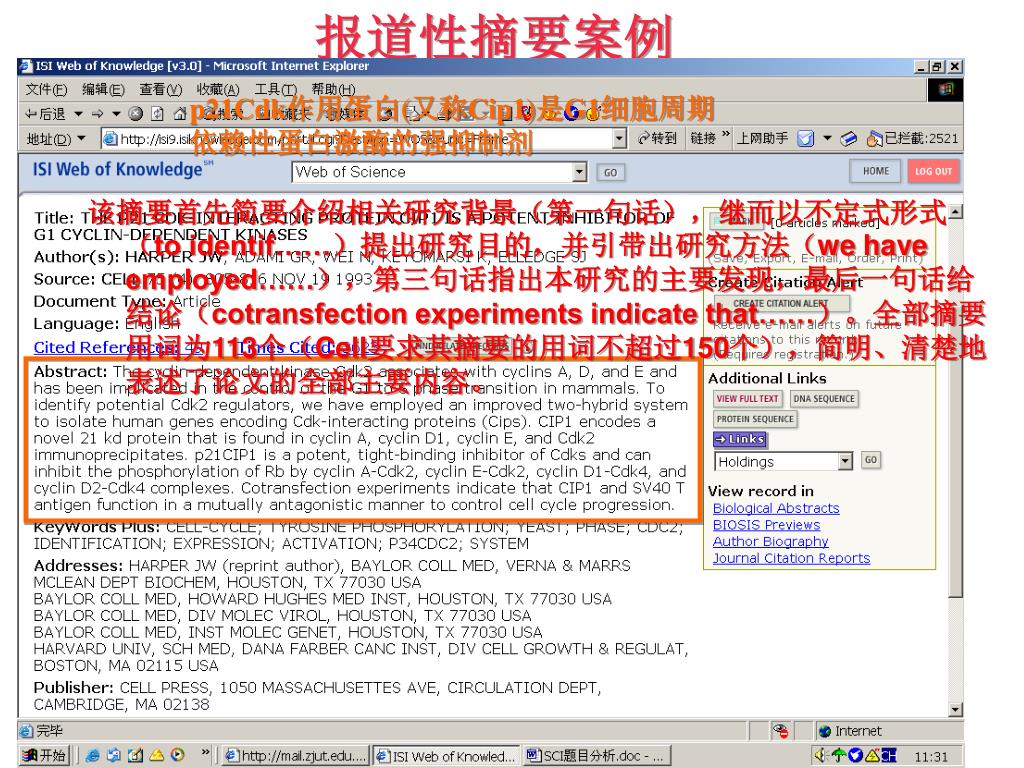Viewport: 1024px width, 768px height.
Task: Click the 11:31 system clock
Action: coord(931,756)
